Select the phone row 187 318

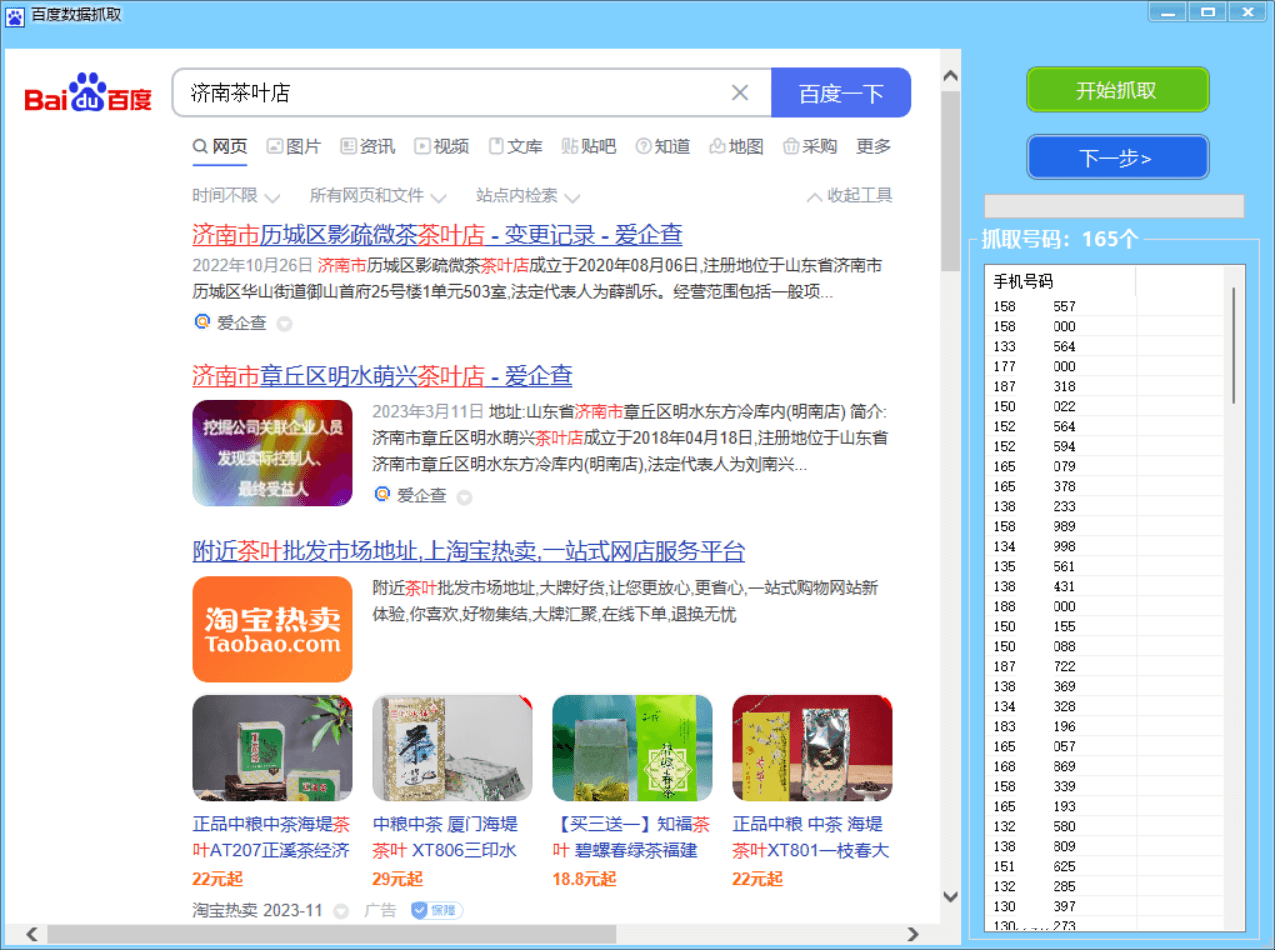pyautogui.click(x=1104, y=386)
